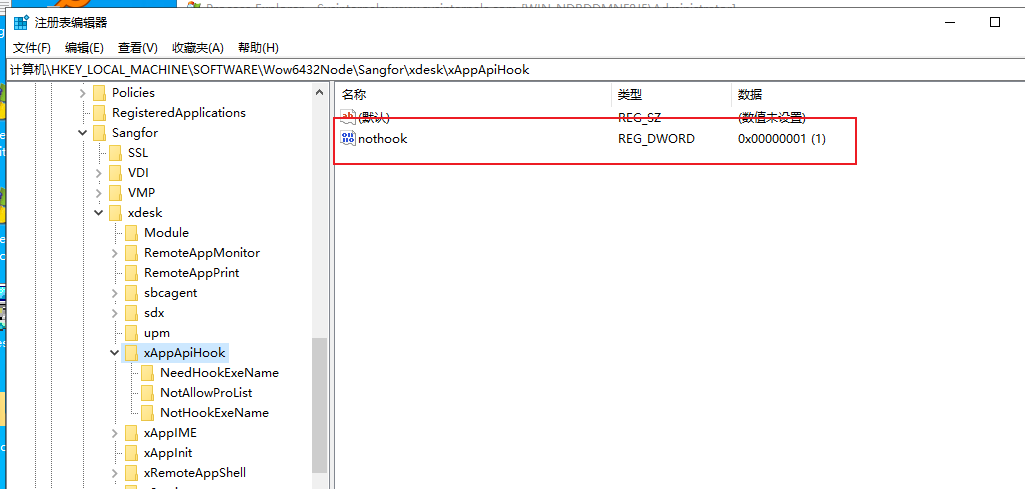Open the 文件(F) menu
Image resolution: width=1025 pixels, height=489 pixels.
coord(32,48)
